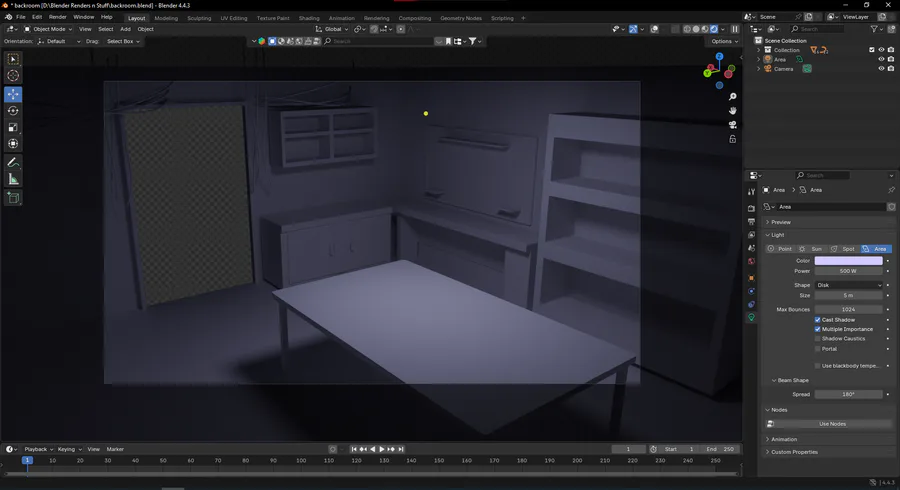This screenshot has height=490, width=900.
Task: Select the Annotate tool
Action: (x=13, y=163)
